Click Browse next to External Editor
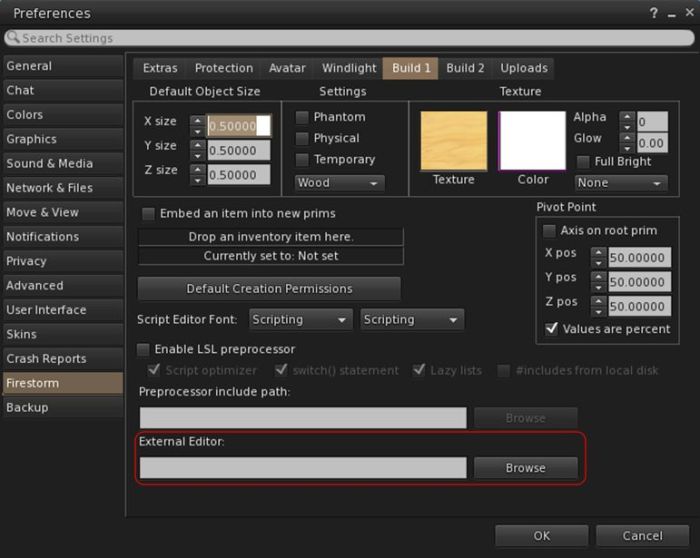 pos(525,468)
